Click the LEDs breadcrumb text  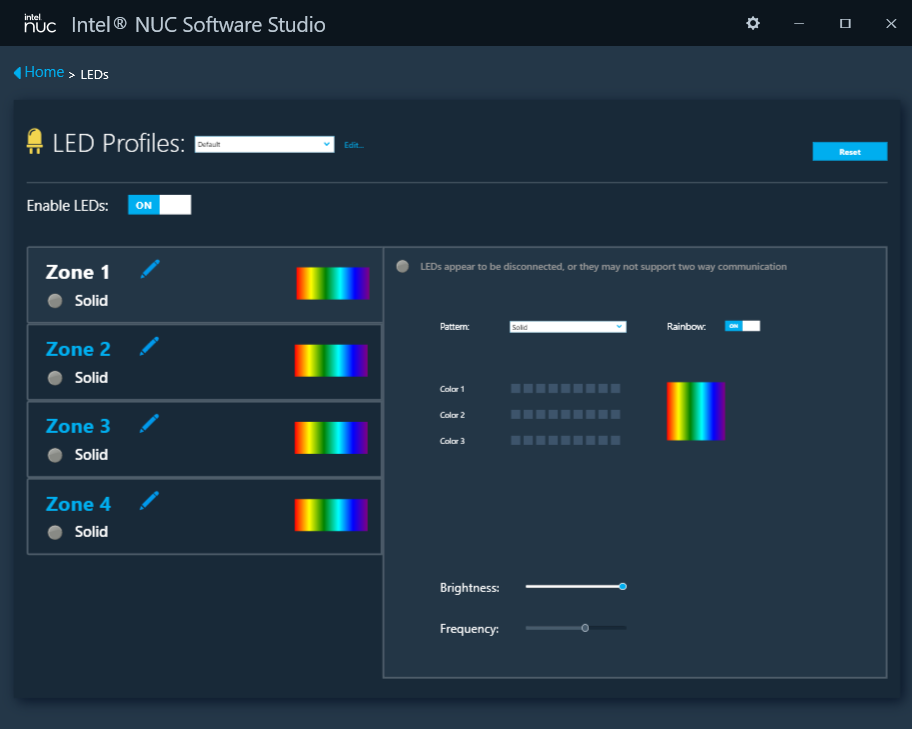94,74
